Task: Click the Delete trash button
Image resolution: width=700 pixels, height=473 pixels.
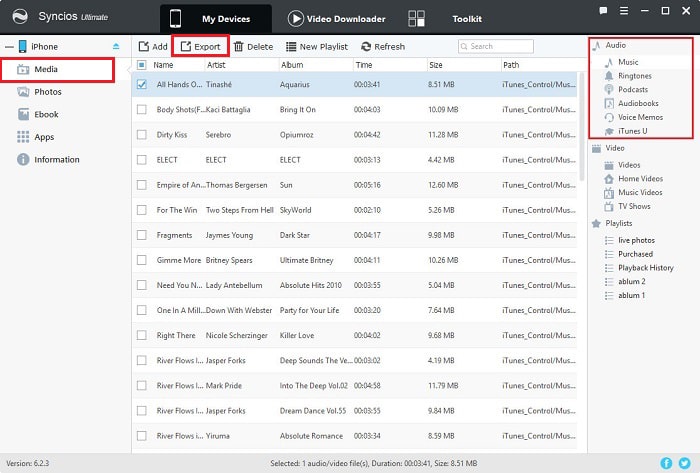Action: [254, 46]
